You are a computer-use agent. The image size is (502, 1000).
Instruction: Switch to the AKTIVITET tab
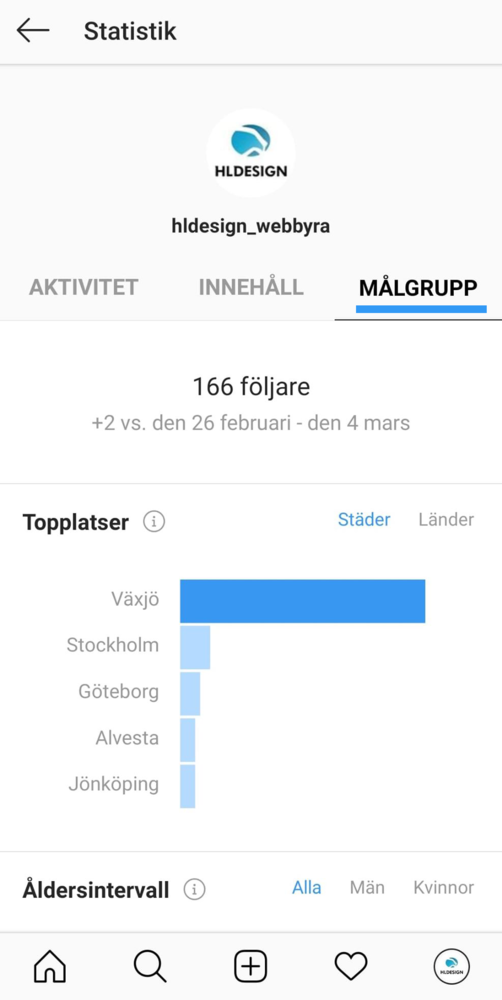click(x=84, y=288)
